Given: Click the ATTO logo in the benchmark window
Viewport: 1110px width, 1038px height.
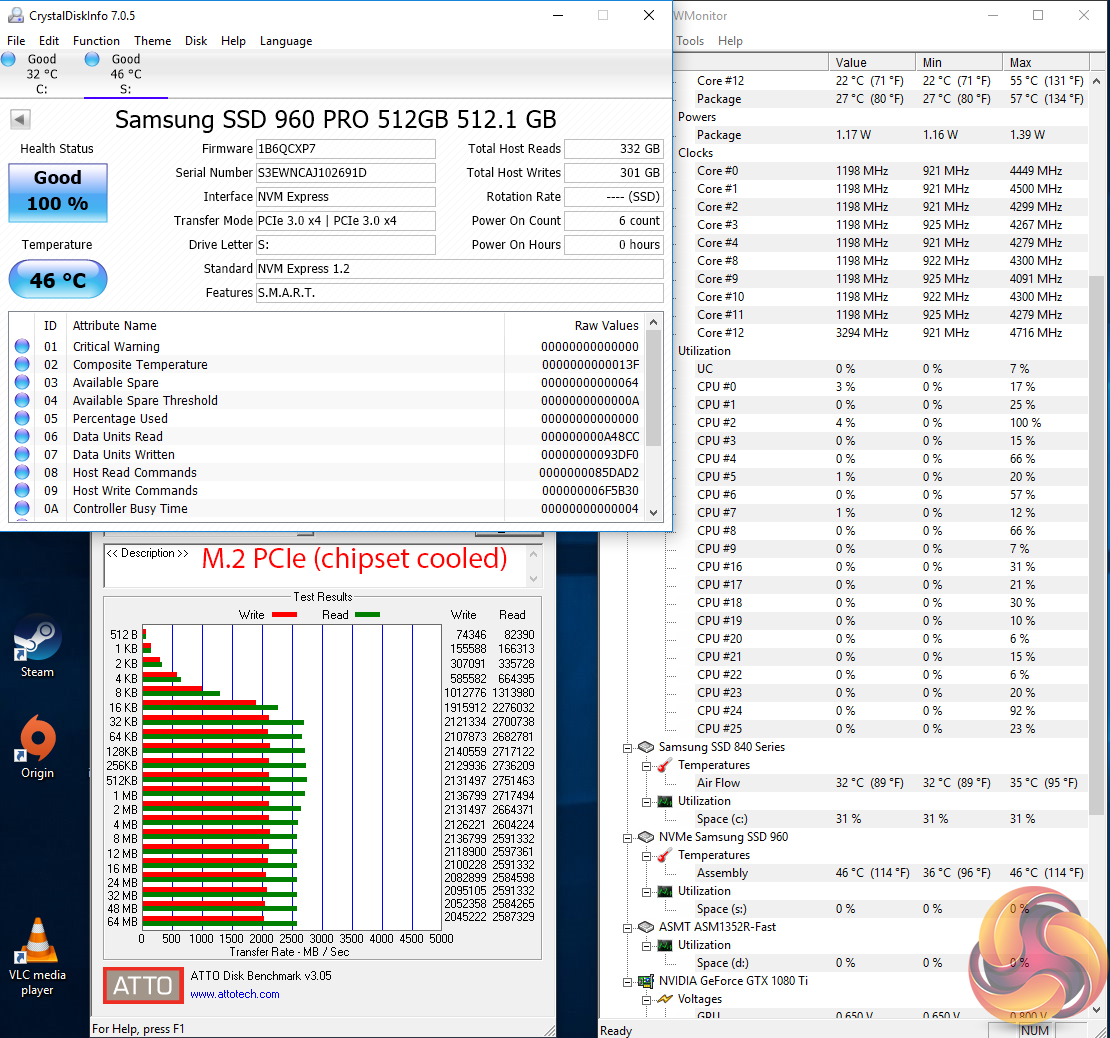Looking at the screenshot, I should click(144, 985).
